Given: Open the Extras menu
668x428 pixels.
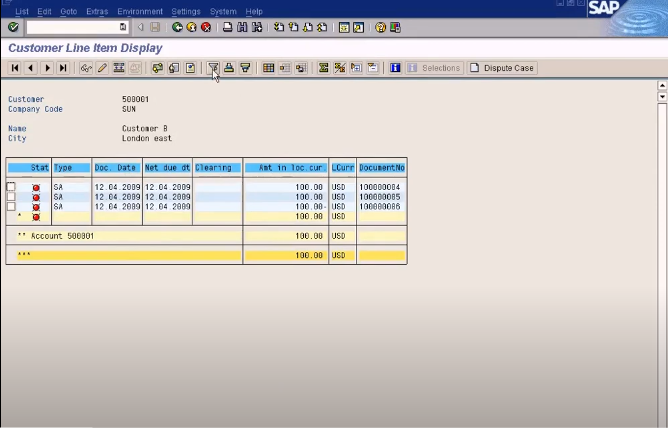Looking at the screenshot, I should pyautogui.click(x=97, y=11).
